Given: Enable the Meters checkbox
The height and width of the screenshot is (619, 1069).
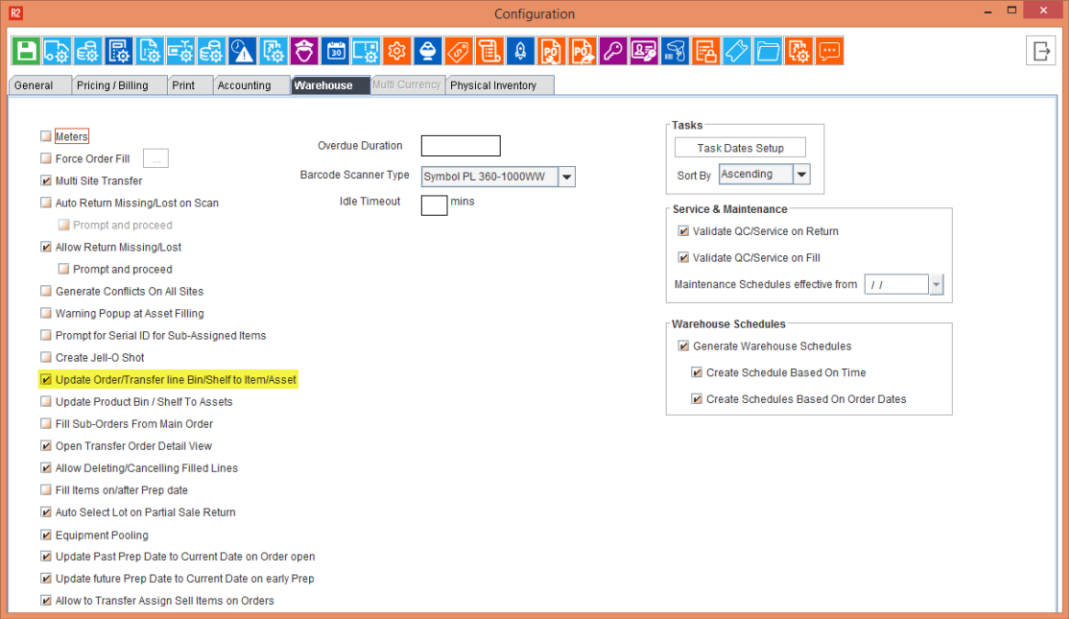Looking at the screenshot, I should [46, 136].
